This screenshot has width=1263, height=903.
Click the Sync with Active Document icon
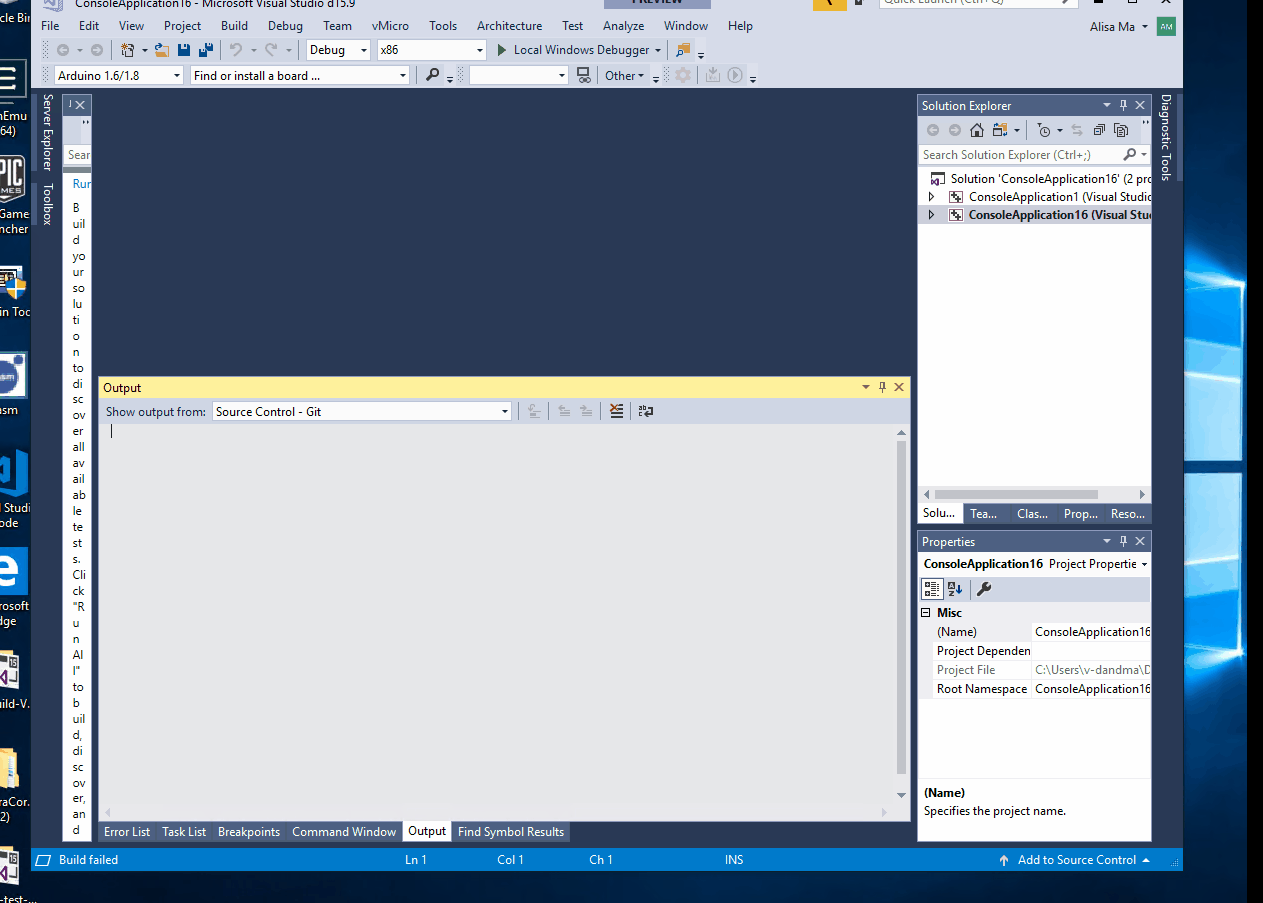pyautogui.click(x=1077, y=130)
